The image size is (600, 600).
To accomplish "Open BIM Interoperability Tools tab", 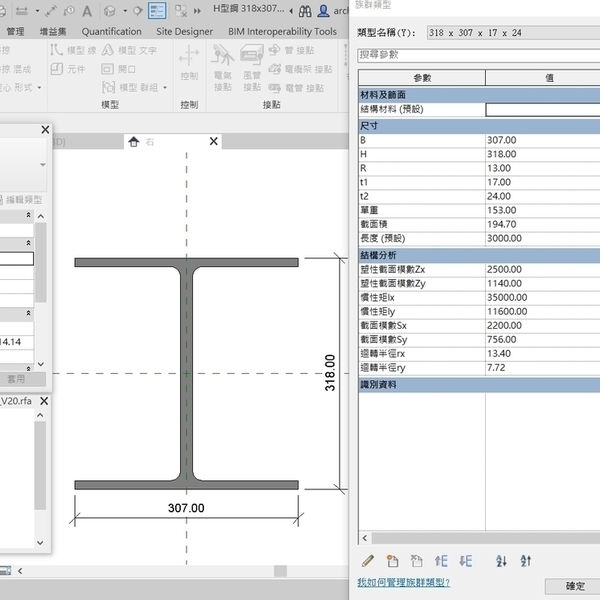I will point(282,31).
